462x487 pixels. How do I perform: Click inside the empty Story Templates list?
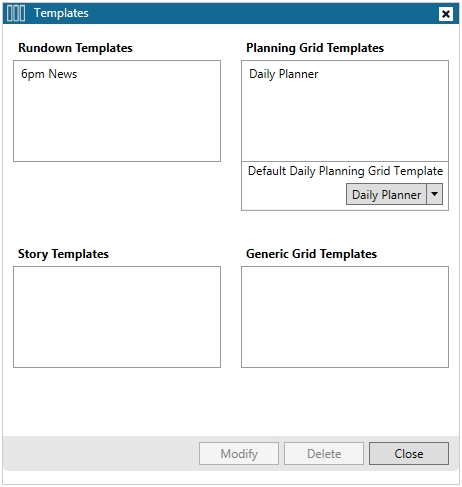117,317
